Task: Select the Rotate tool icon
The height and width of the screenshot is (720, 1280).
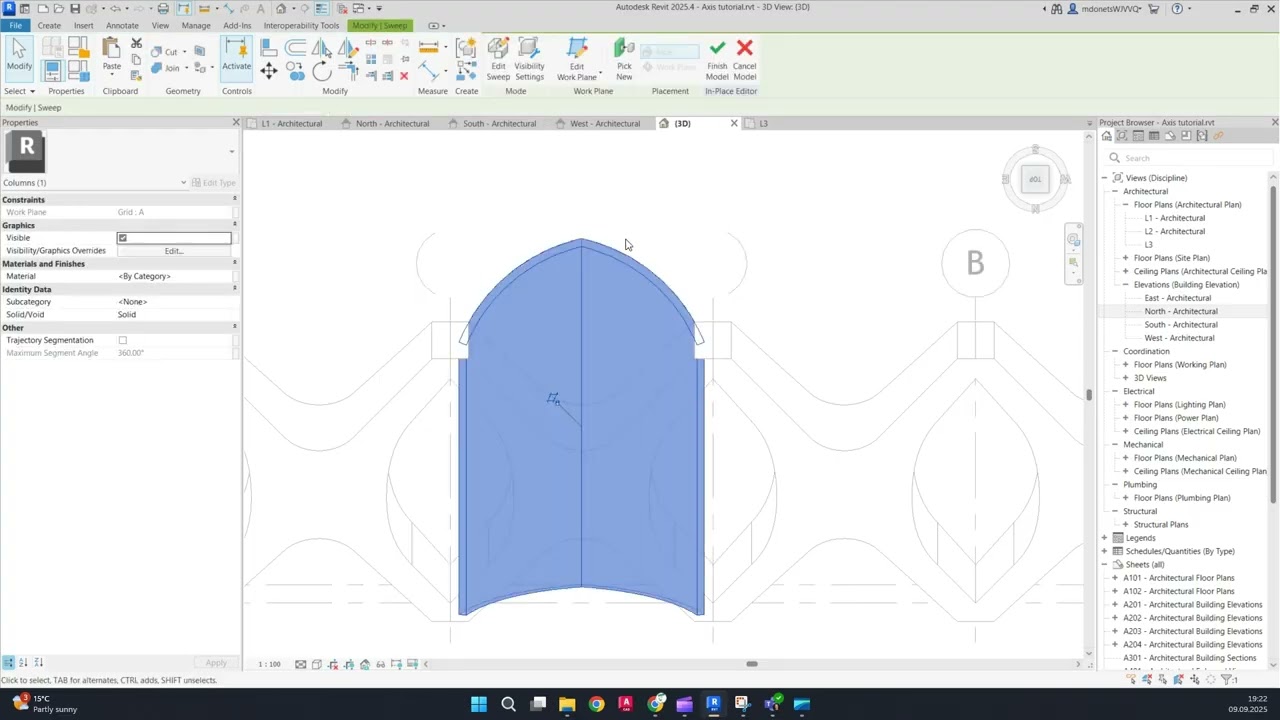Action: pyautogui.click(x=321, y=71)
